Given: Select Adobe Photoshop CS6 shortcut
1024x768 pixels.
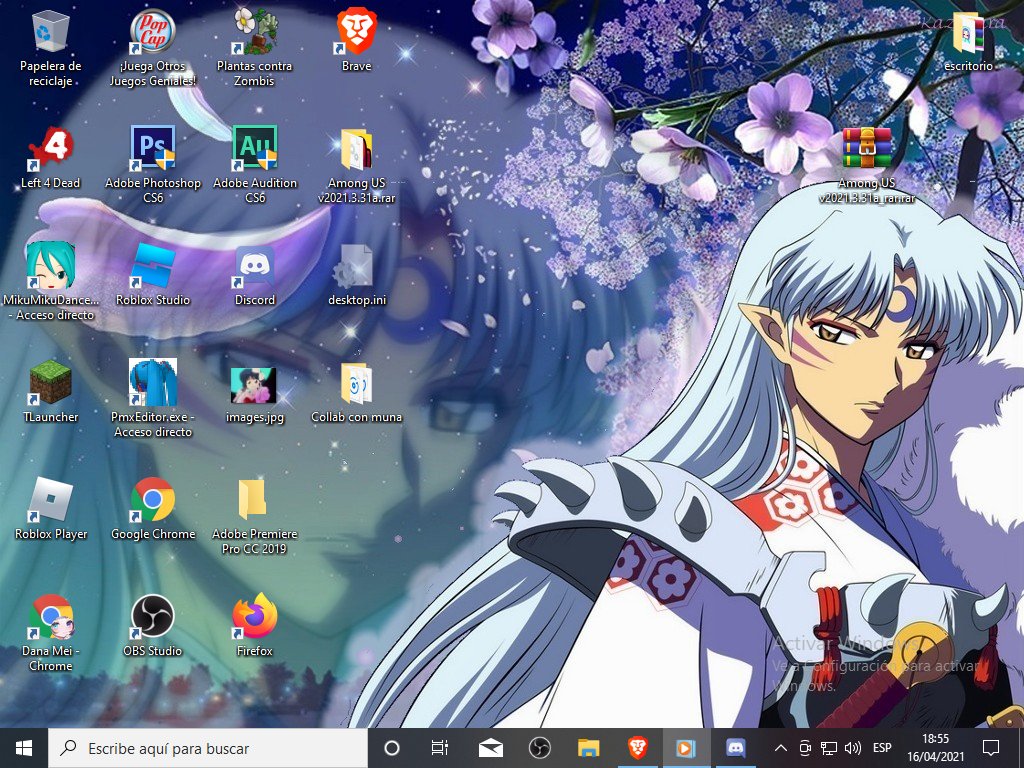Looking at the screenshot, I should [153, 165].
